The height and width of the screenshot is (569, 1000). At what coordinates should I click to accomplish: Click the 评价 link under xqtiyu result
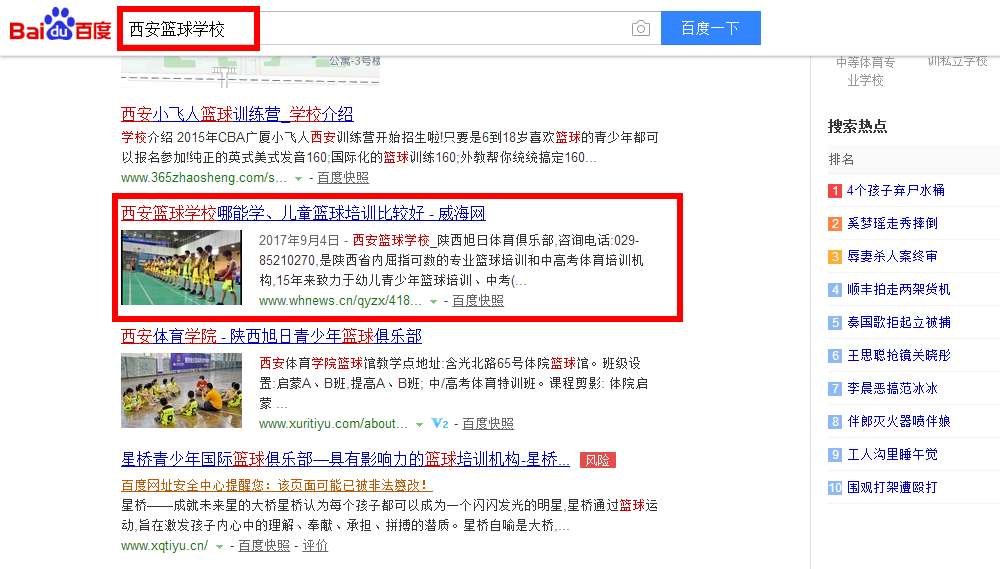[315, 545]
